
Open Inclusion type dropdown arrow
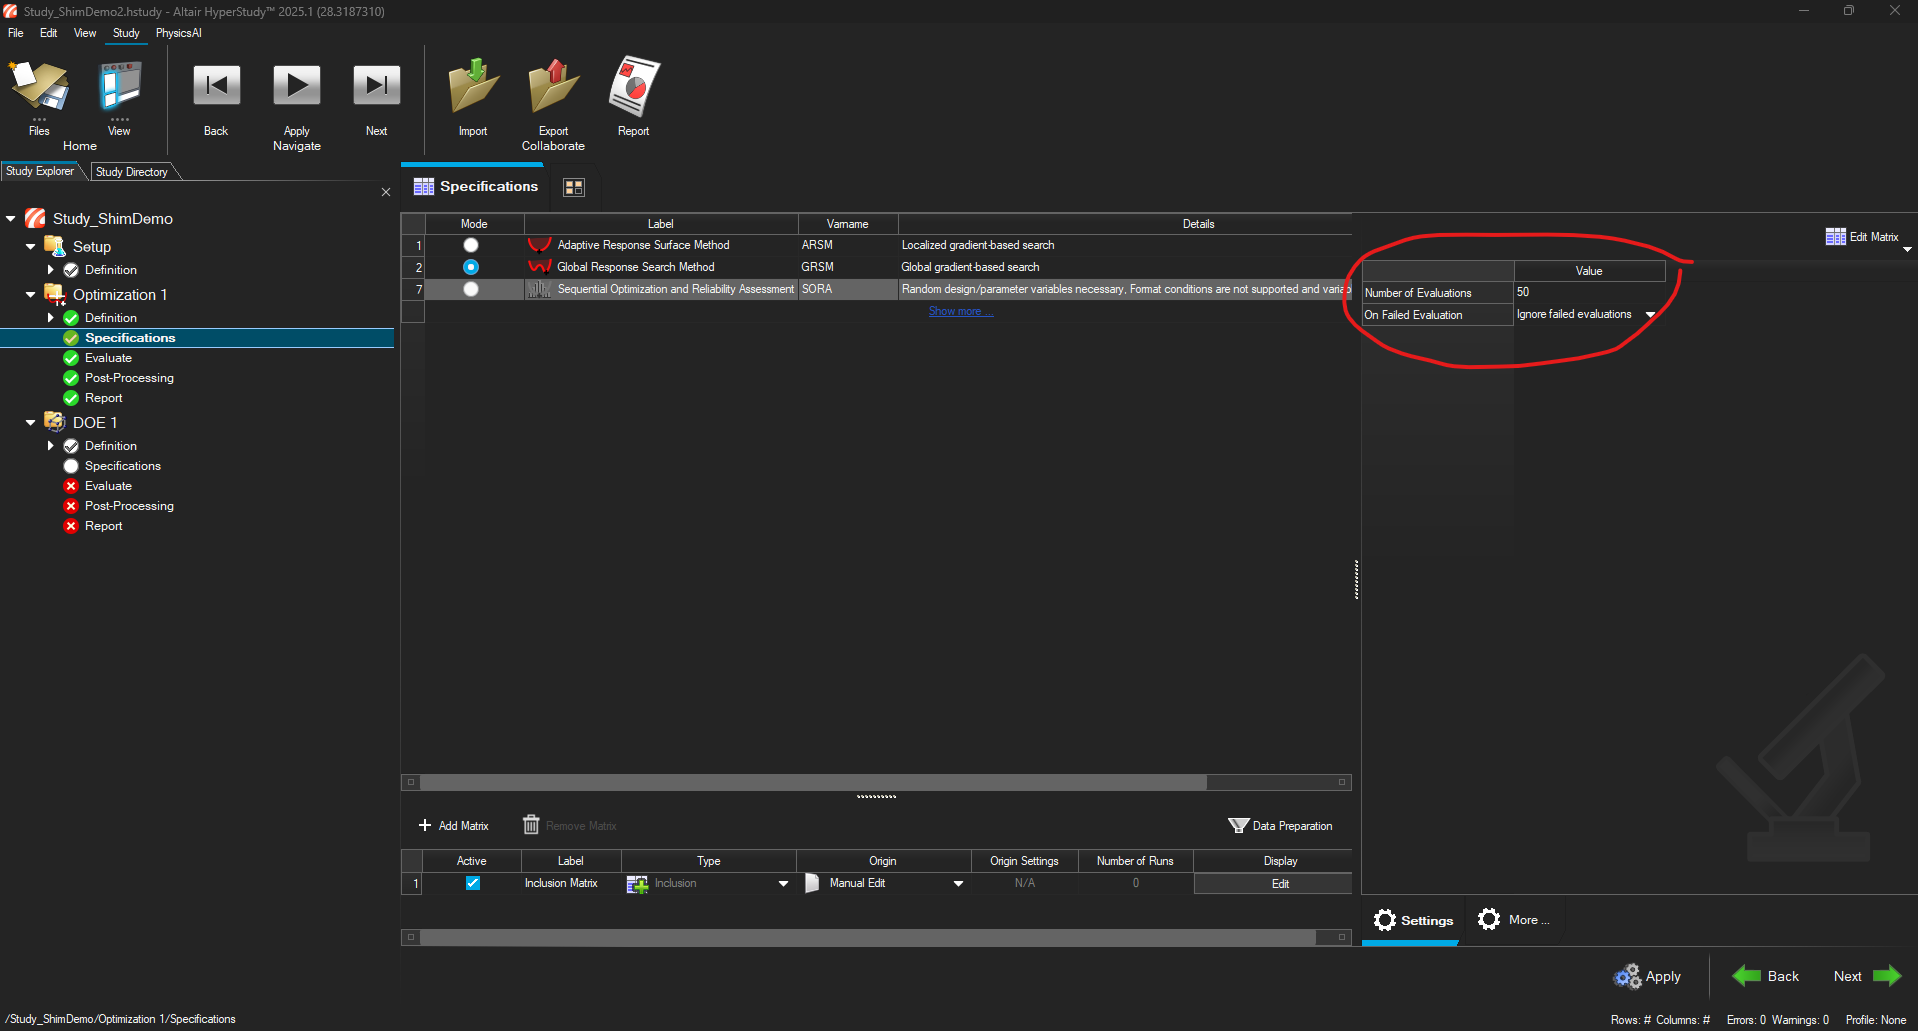[783, 883]
